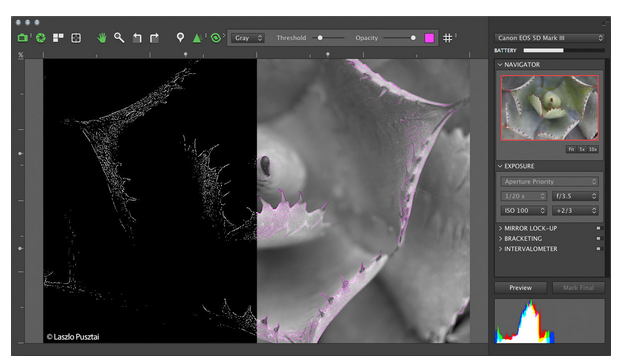The width and height of the screenshot is (620, 364).
Task: Click the 5x zoom button in Navigator
Action: click(x=582, y=149)
